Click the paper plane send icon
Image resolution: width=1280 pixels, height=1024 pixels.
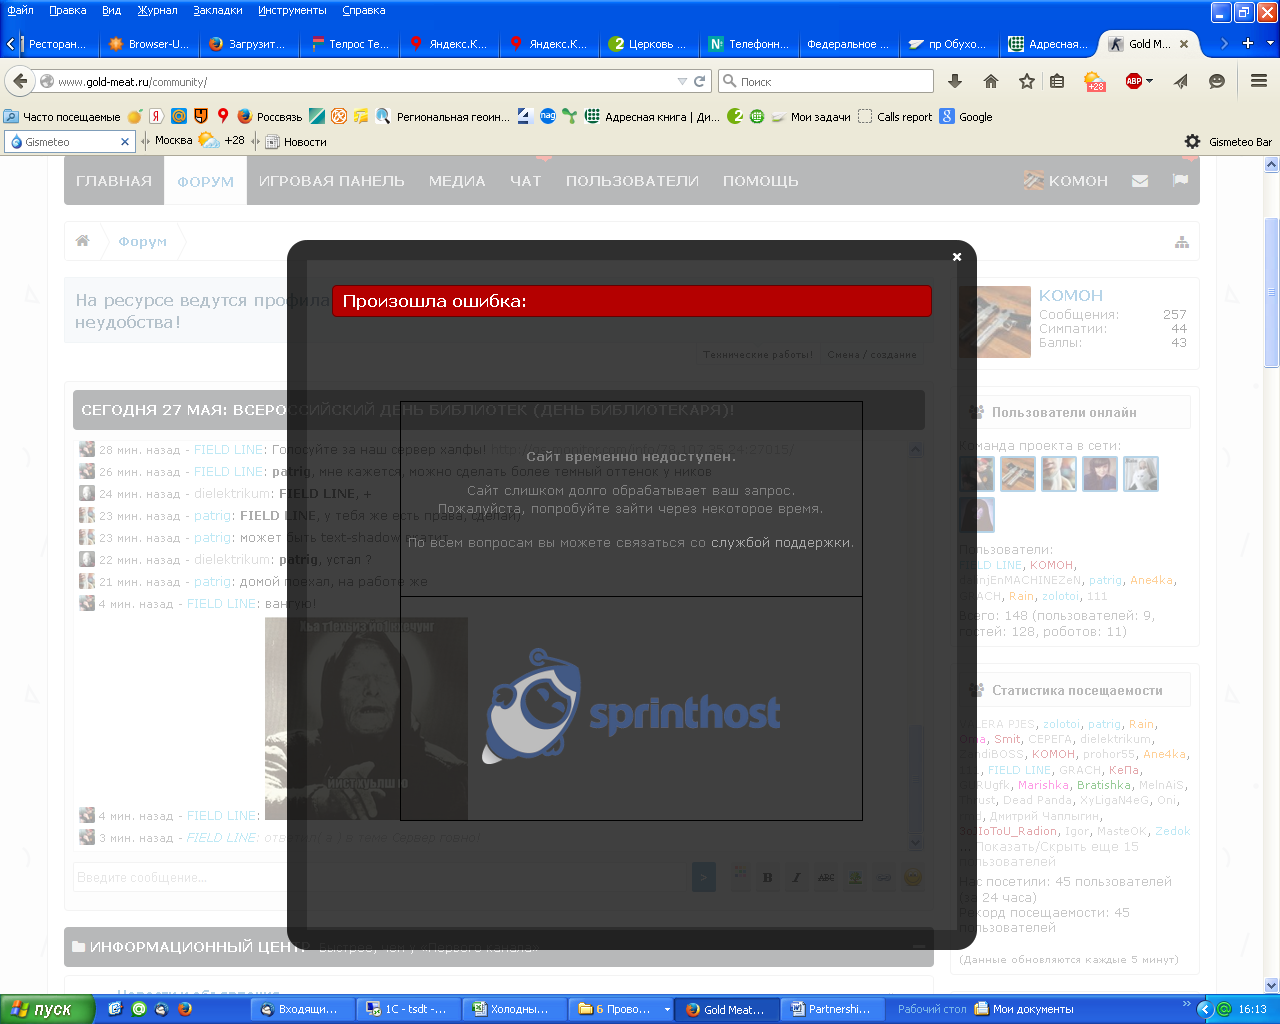(x=1181, y=82)
